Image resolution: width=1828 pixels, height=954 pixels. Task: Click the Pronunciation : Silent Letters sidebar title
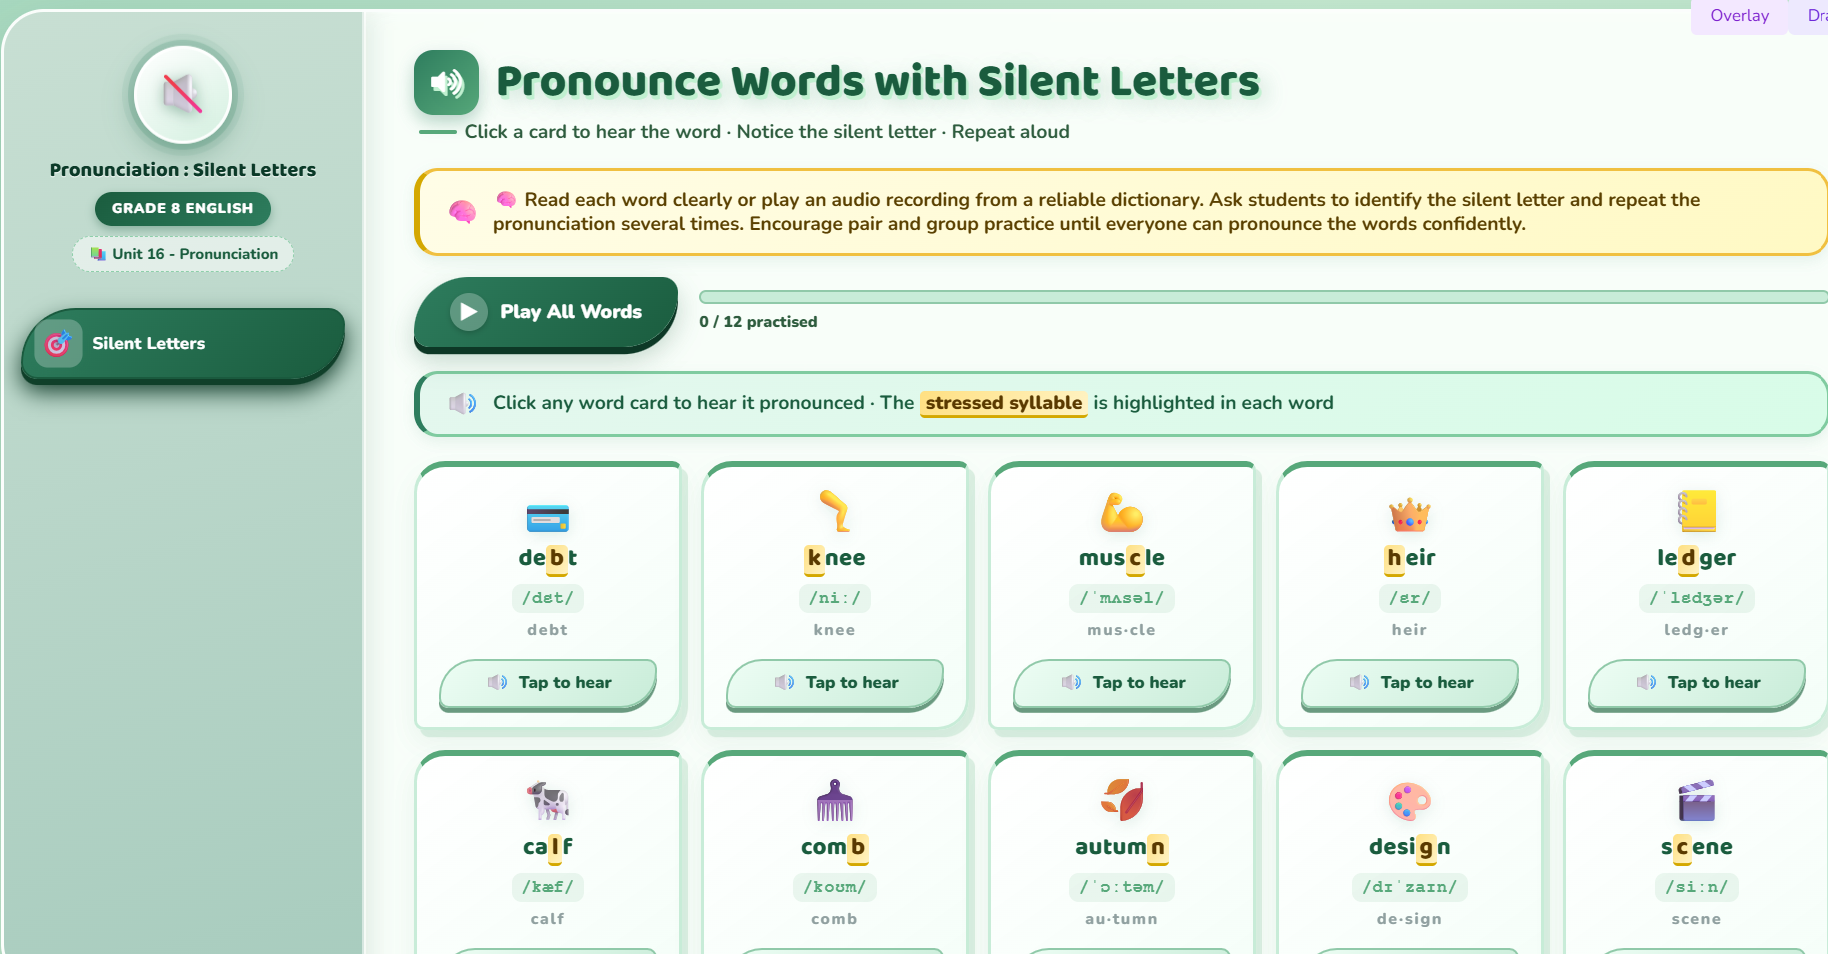[x=183, y=170]
